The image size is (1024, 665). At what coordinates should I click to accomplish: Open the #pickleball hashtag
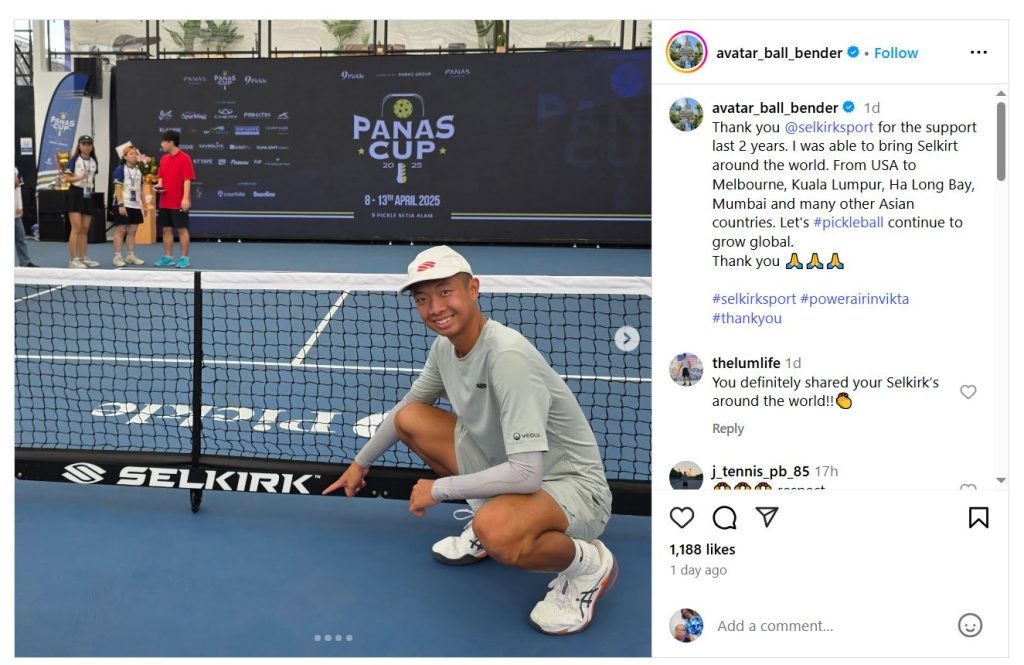click(848, 223)
